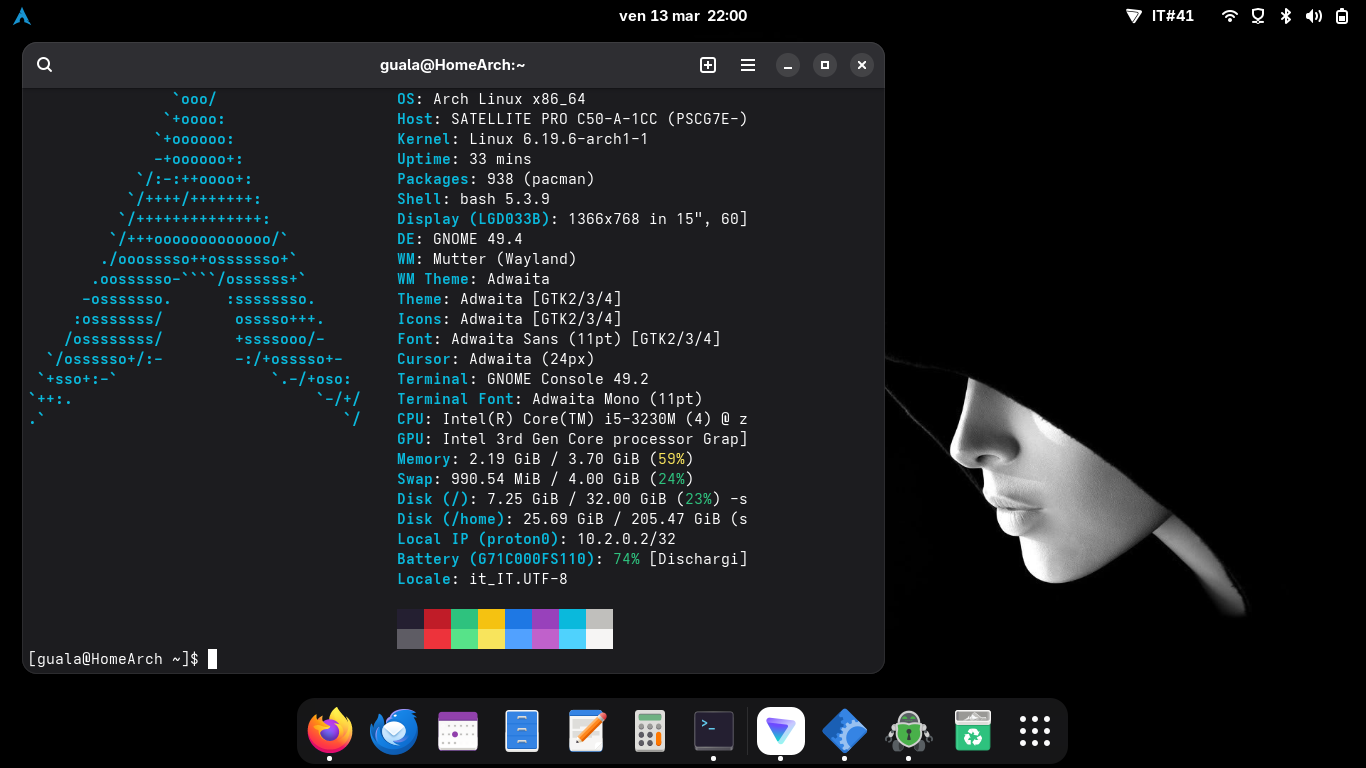Screen dimensions: 1366x768
Task: Click the Wi-Fi icon in top bar
Action: click(1230, 16)
